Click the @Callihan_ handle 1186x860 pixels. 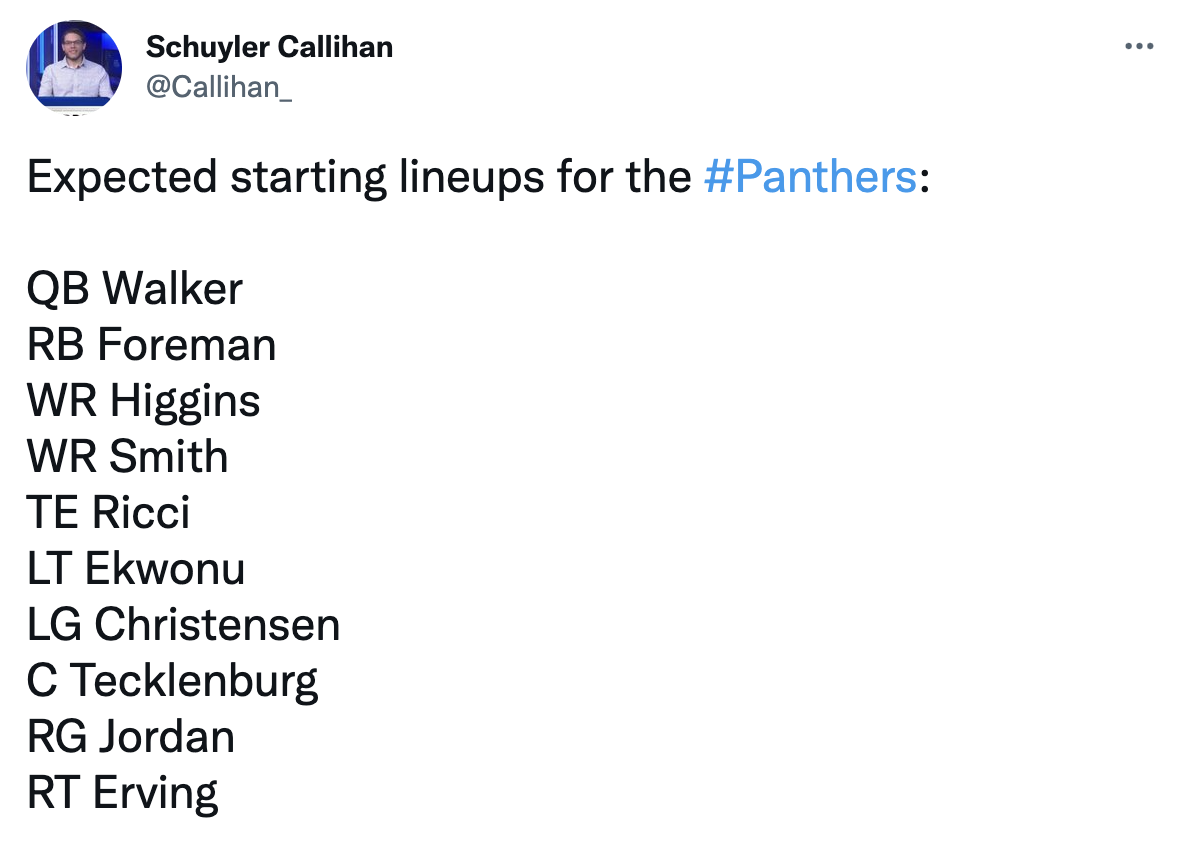click(x=219, y=87)
